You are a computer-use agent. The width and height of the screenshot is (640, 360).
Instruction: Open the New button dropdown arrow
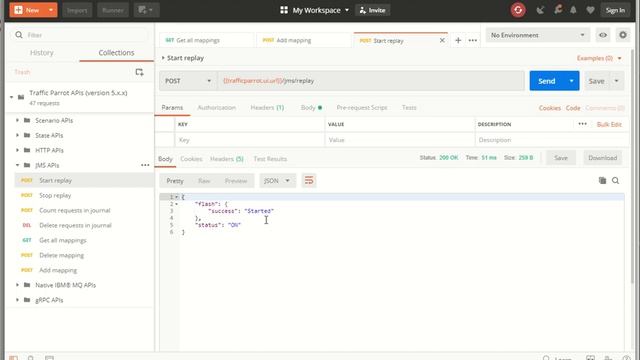click(51, 10)
